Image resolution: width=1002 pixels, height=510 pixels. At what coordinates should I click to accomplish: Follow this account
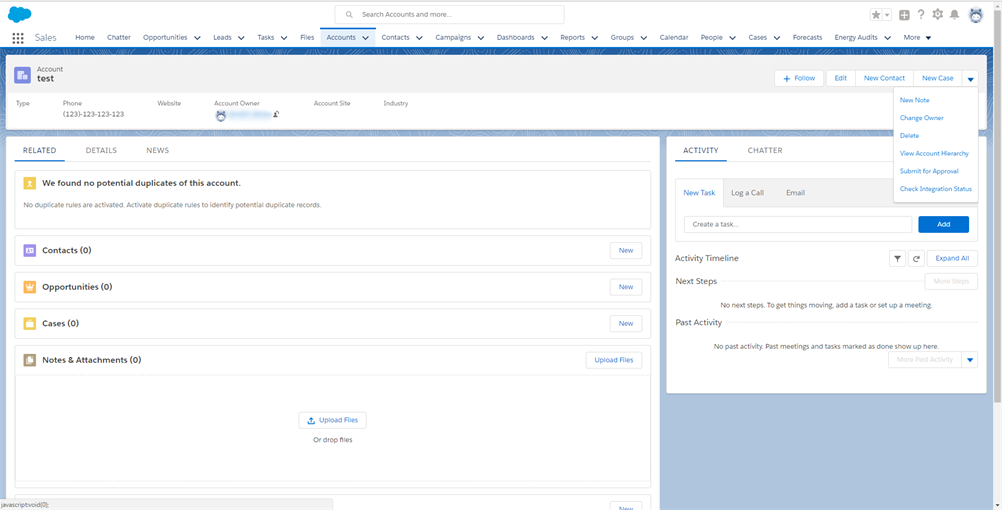799,79
